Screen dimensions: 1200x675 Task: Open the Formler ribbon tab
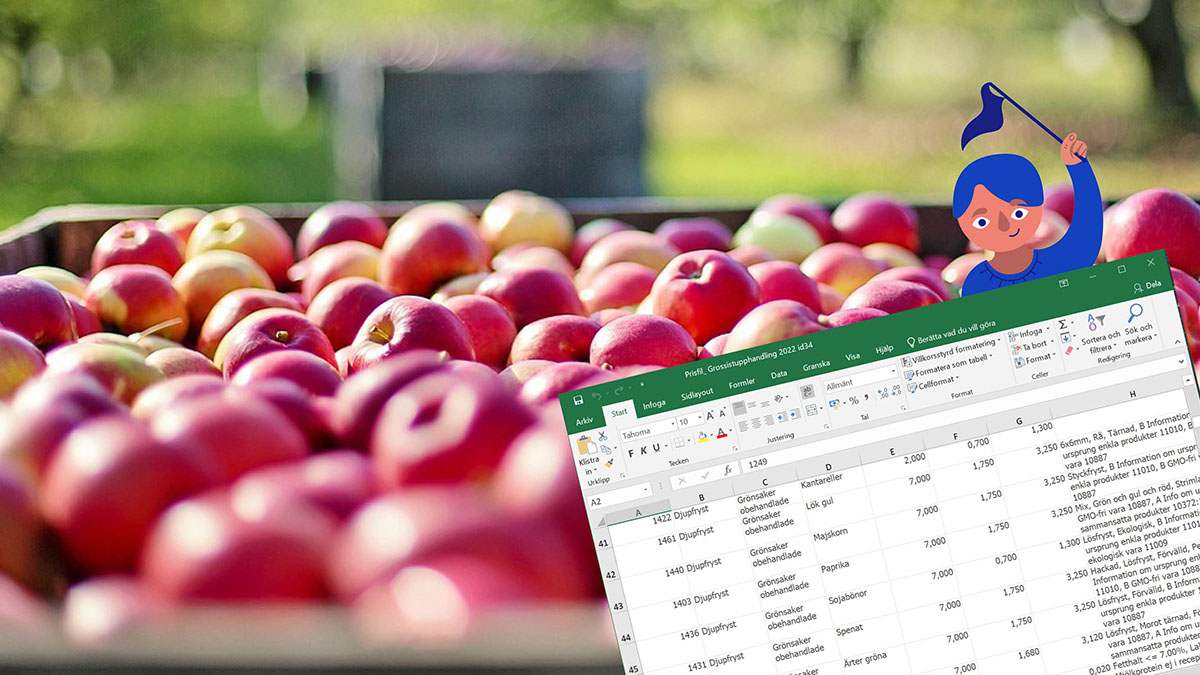(x=741, y=384)
